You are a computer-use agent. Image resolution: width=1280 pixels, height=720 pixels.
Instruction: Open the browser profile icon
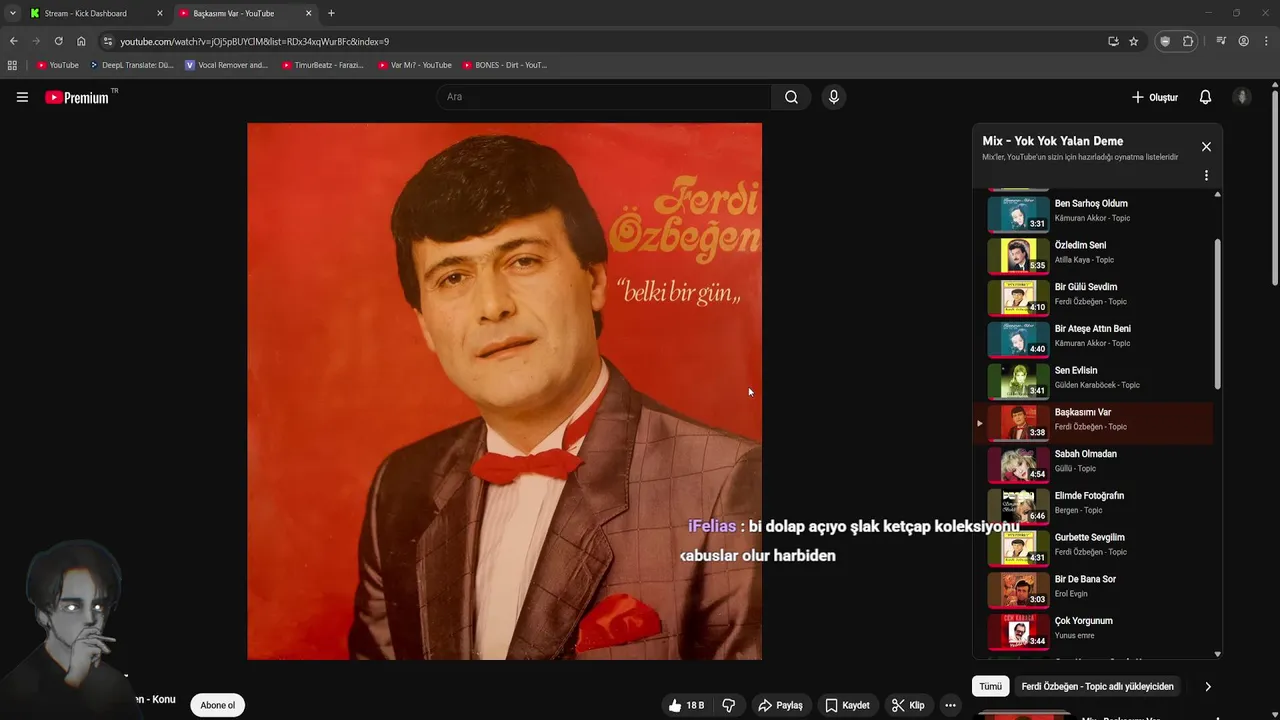click(x=1243, y=41)
